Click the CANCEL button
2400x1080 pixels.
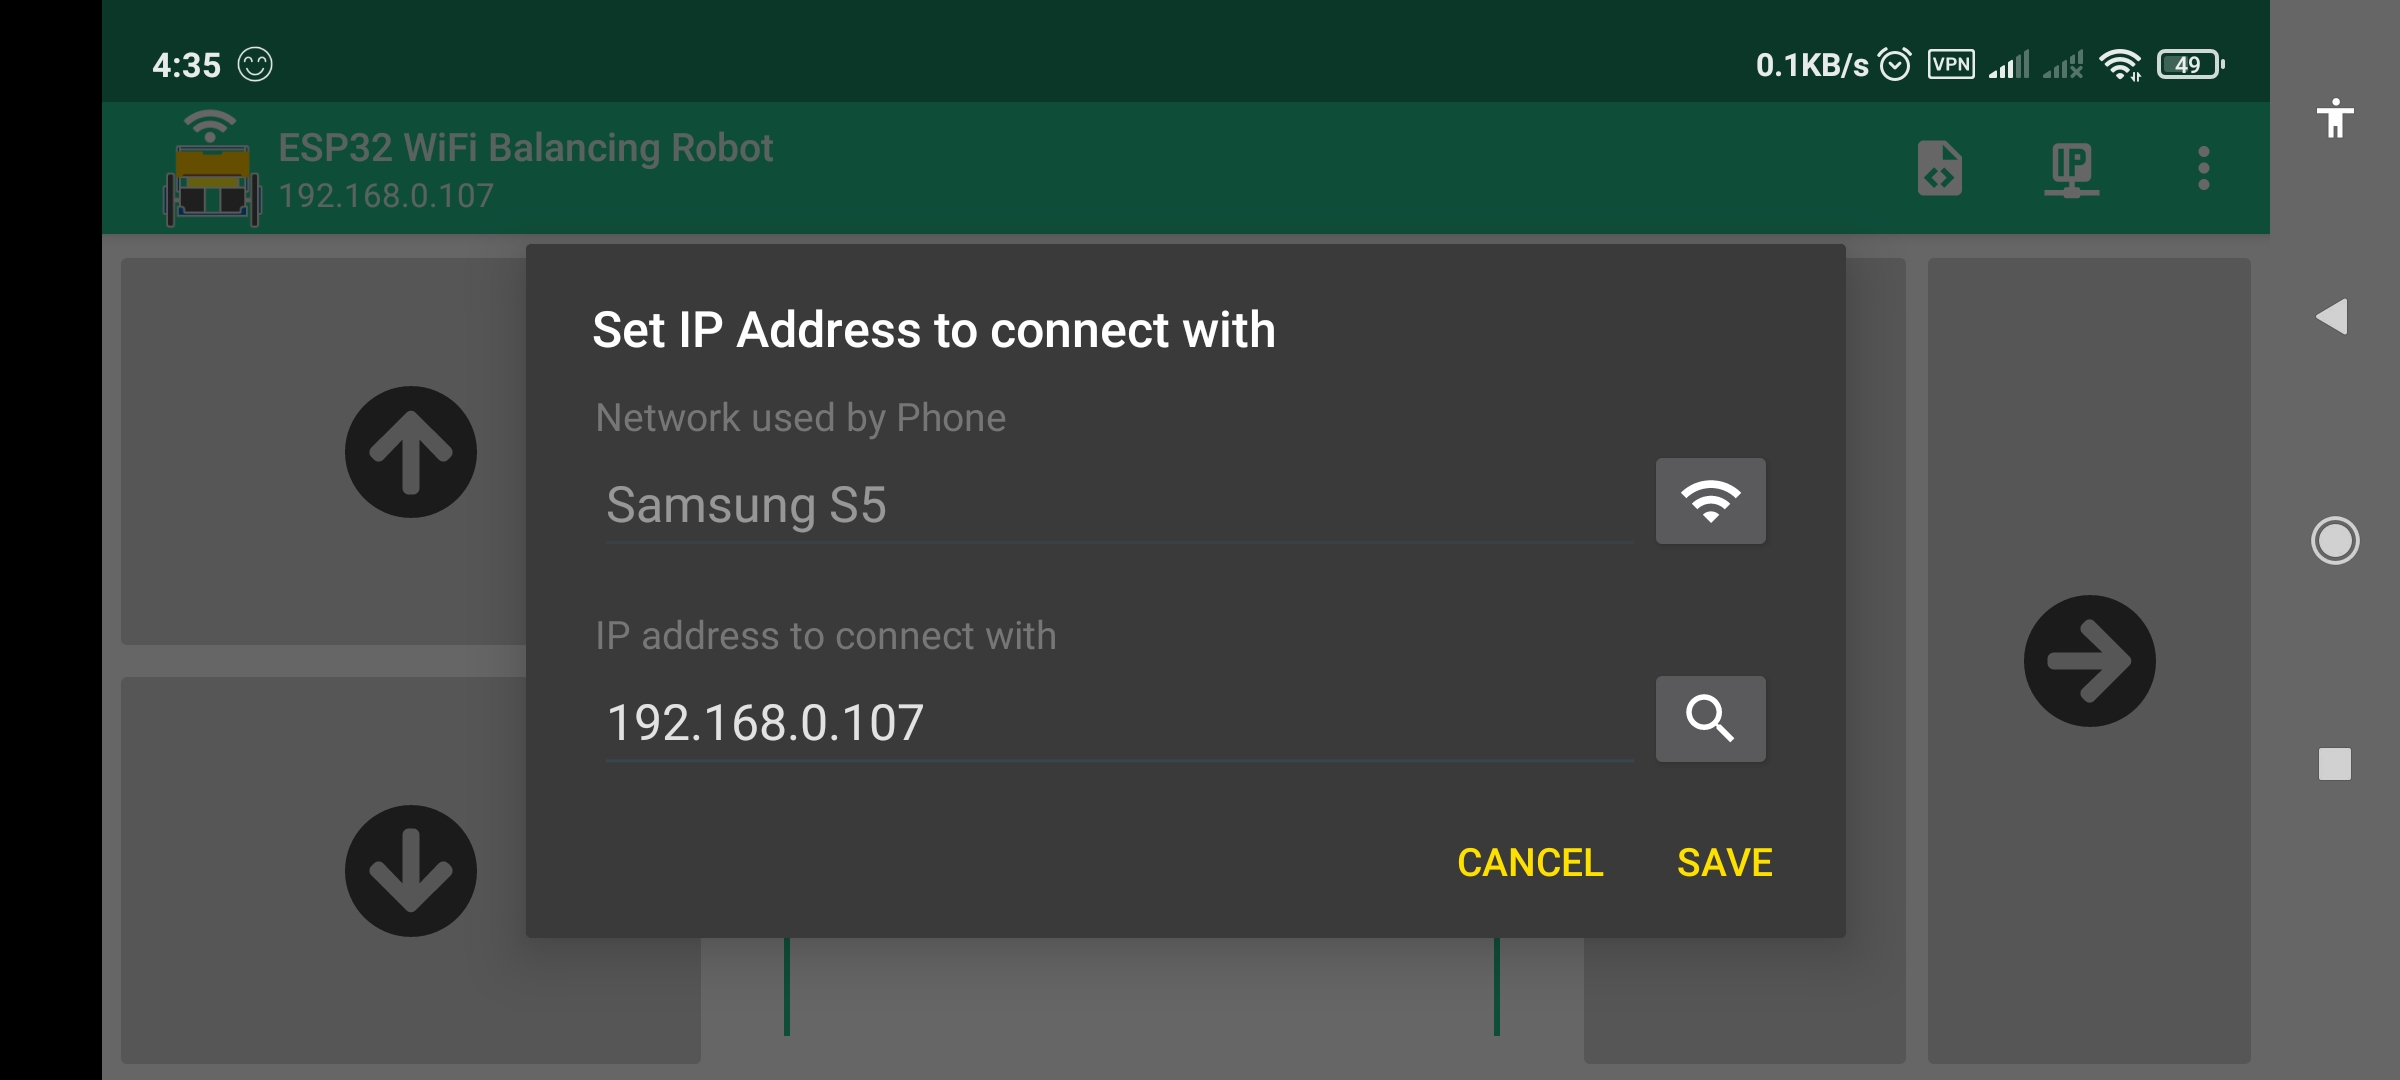(x=1530, y=862)
